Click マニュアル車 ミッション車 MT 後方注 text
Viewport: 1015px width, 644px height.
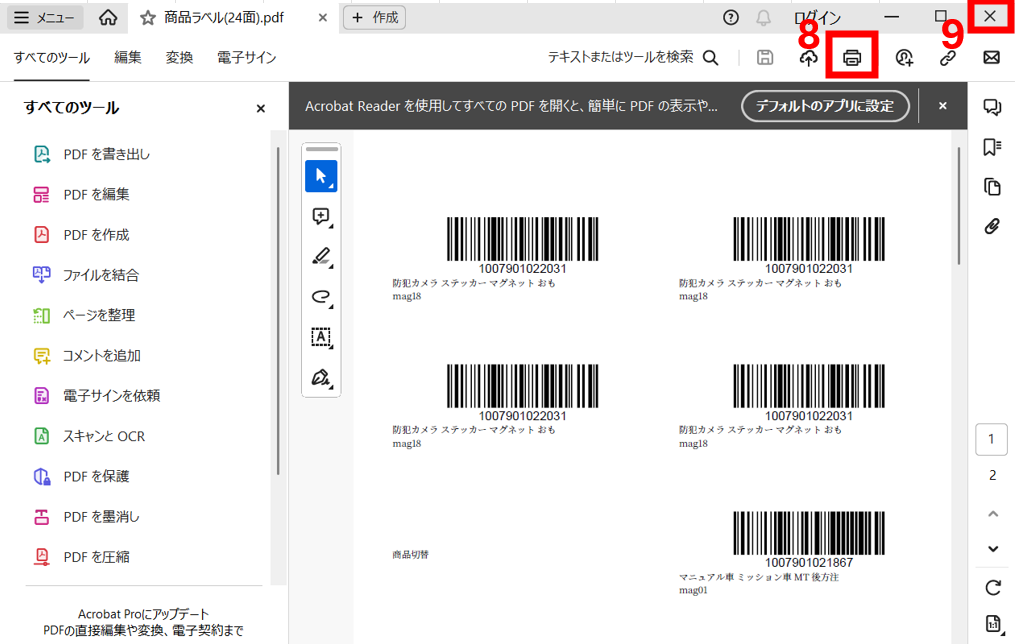(x=759, y=577)
